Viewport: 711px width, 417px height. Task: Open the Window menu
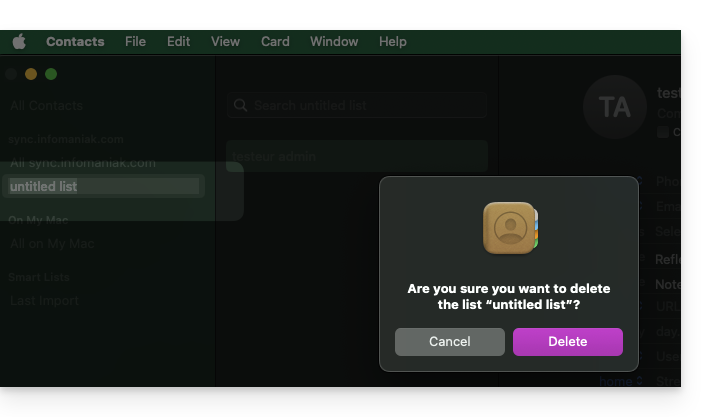(x=334, y=42)
